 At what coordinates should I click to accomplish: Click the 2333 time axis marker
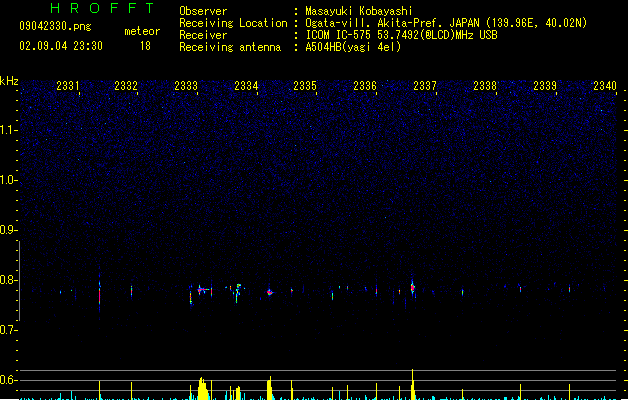(186, 86)
